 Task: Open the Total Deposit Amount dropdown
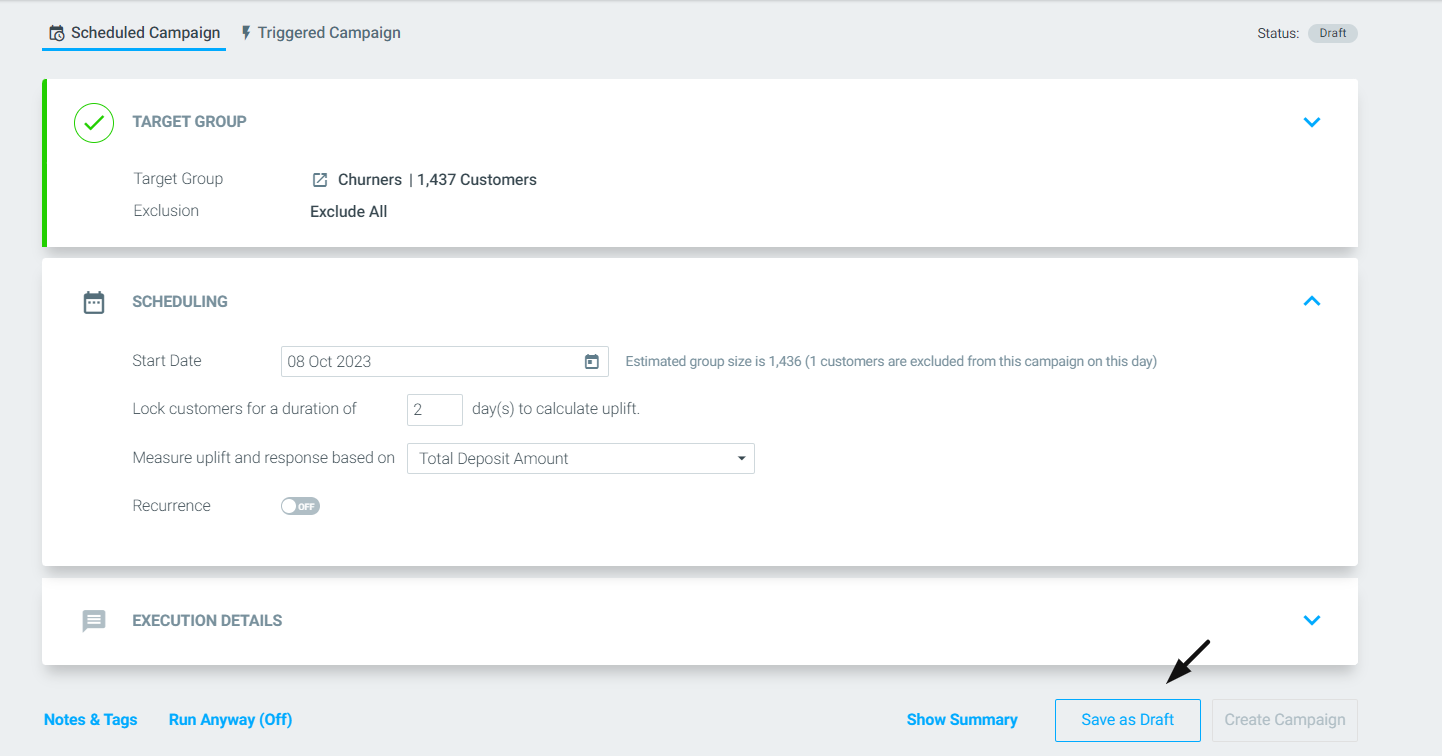581,458
